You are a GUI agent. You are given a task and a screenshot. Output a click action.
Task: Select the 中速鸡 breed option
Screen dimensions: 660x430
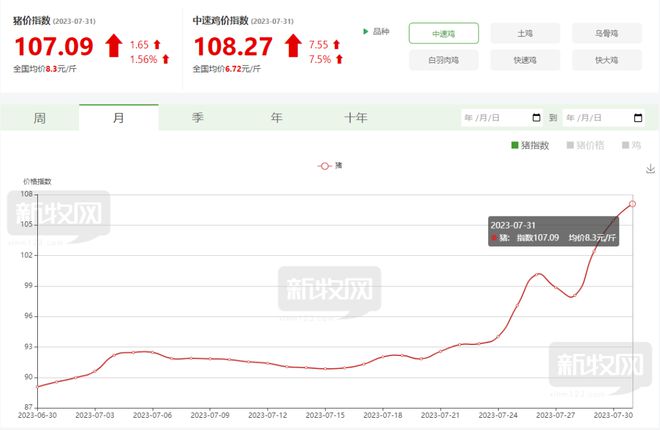(443, 33)
